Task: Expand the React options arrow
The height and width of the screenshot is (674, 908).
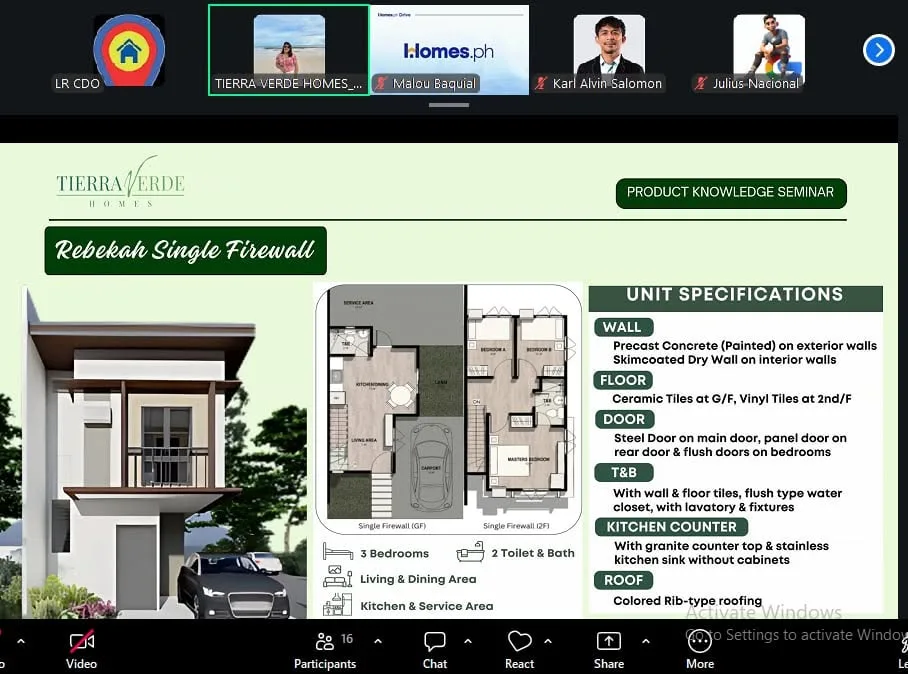Action: [x=548, y=642]
